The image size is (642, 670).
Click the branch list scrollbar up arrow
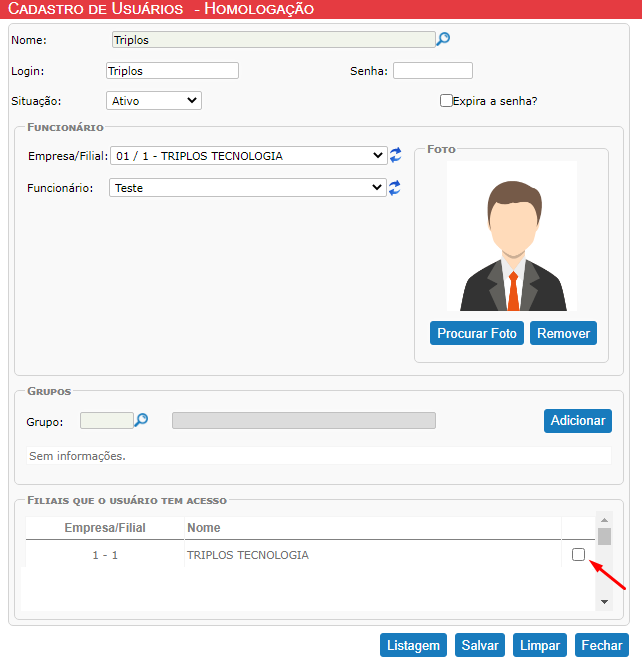pos(604,520)
